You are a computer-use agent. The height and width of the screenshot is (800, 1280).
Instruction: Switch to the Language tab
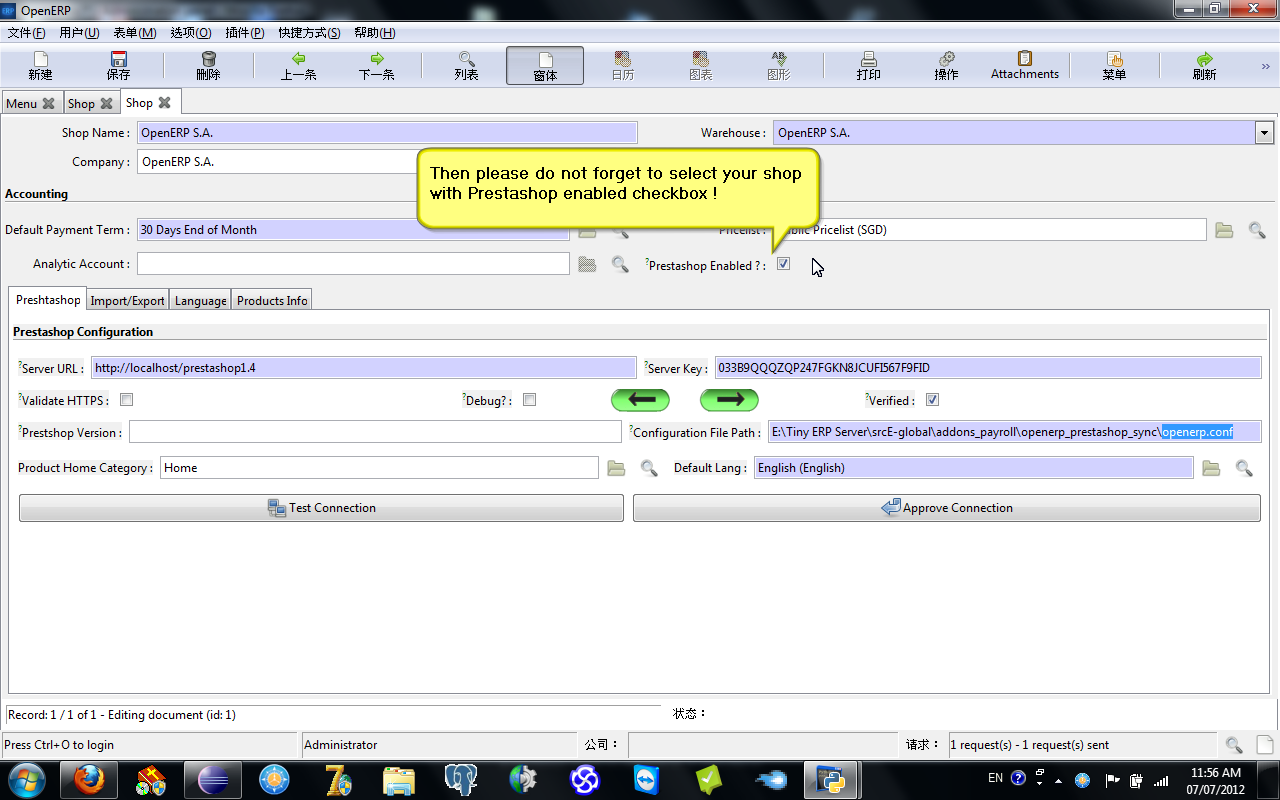pos(201,300)
